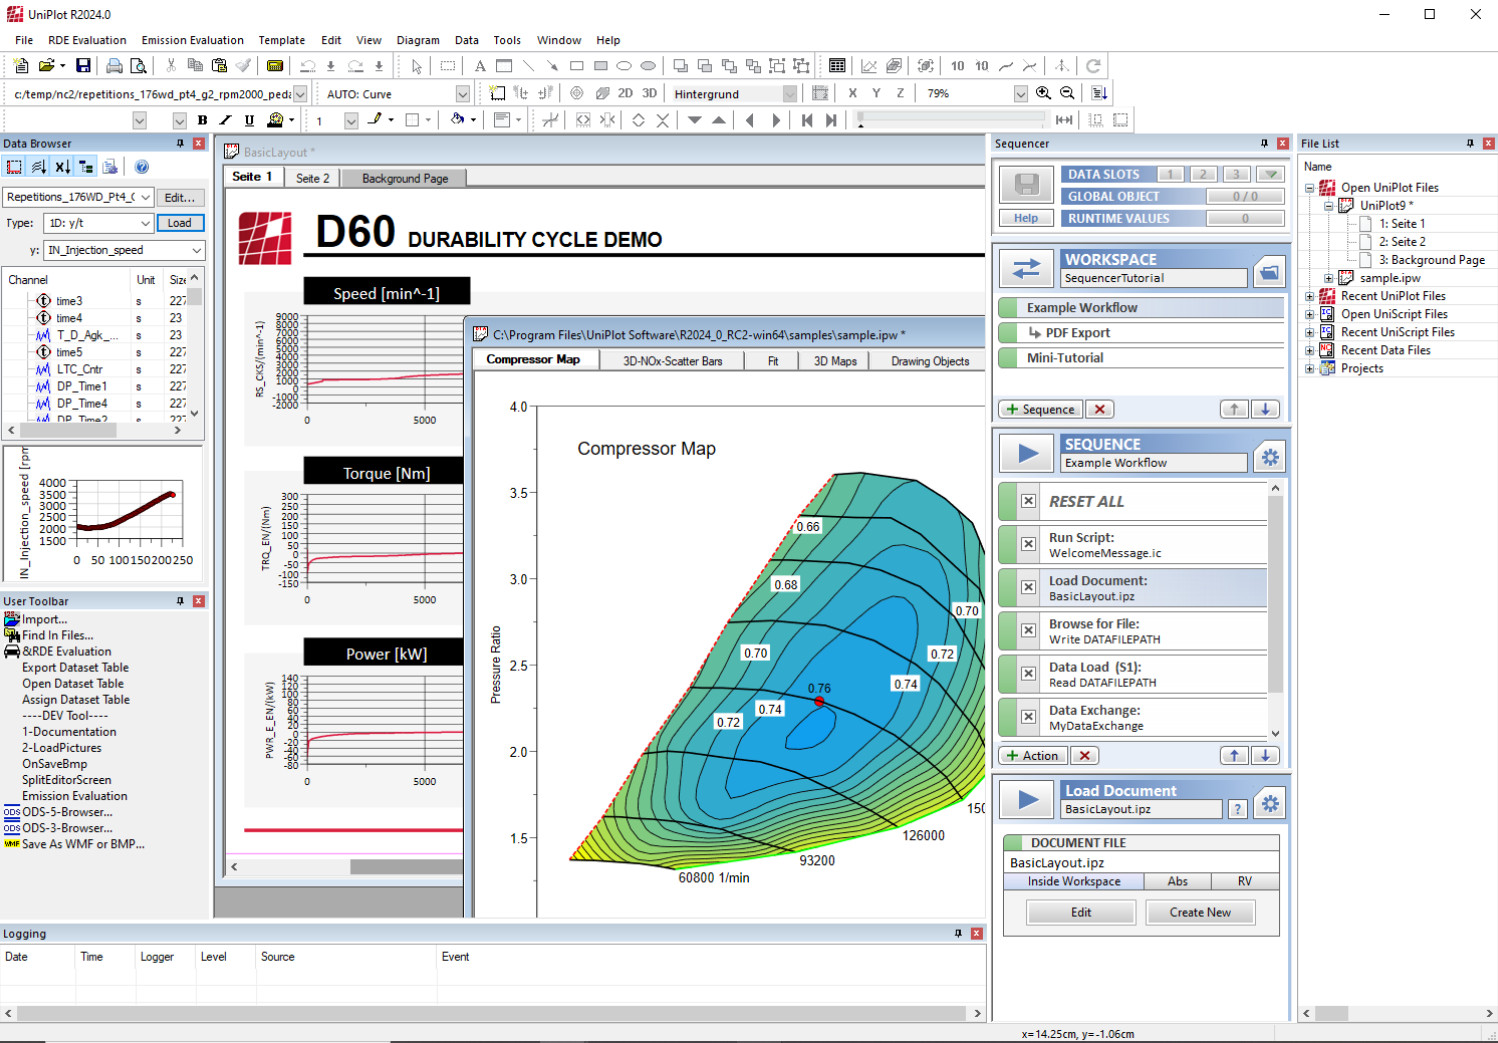1498x1043 pixels.
Task: Apply Bold formatting from toolbar
Action: [202, 120]
